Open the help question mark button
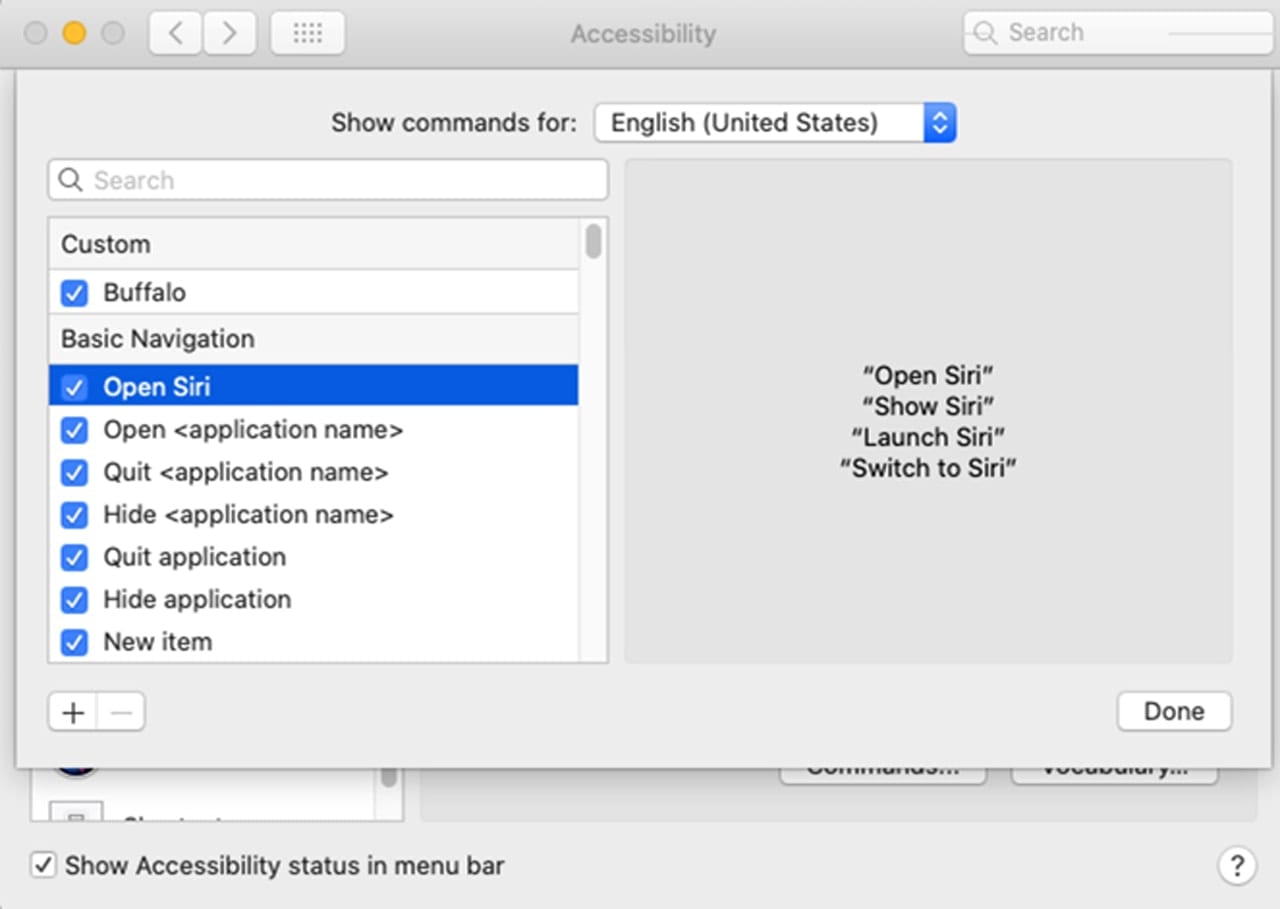 click(1236, 865)
